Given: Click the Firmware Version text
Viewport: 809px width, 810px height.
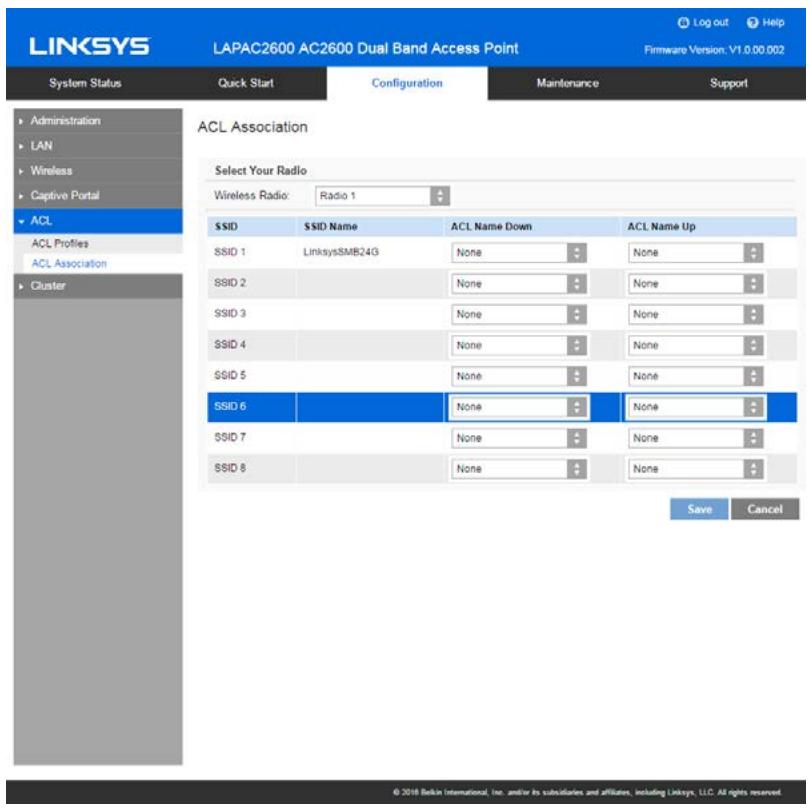Looking at the screenshot, I should (714, 50).
